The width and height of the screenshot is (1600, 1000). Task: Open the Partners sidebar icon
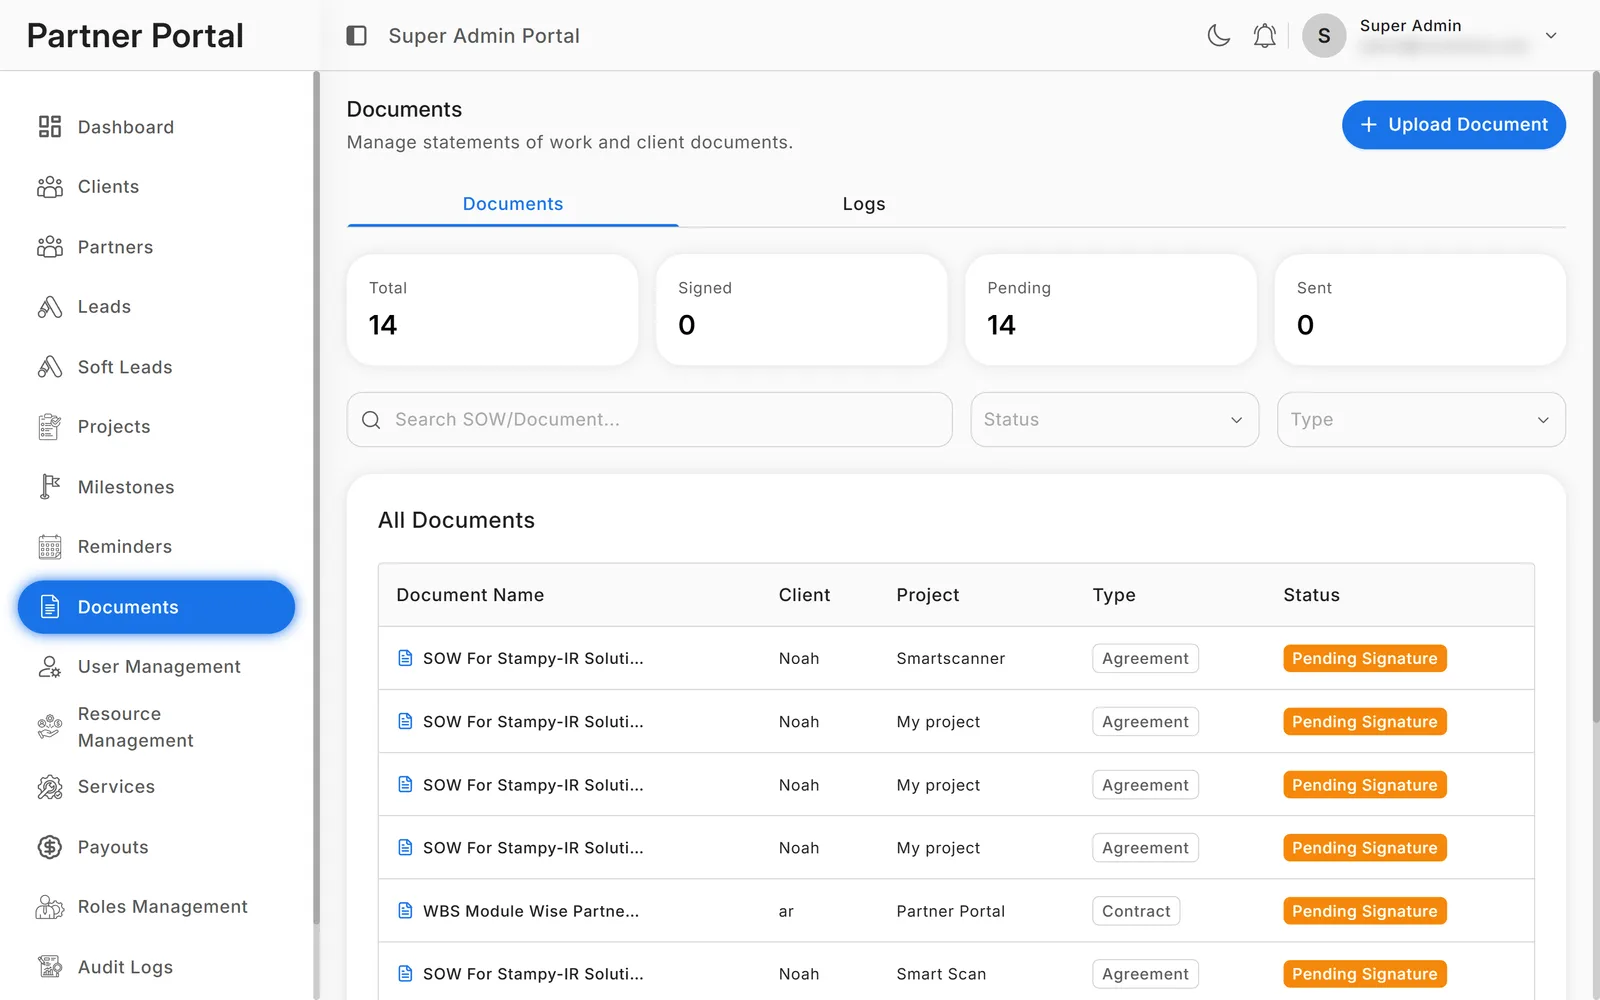click(x=50, y=247)
